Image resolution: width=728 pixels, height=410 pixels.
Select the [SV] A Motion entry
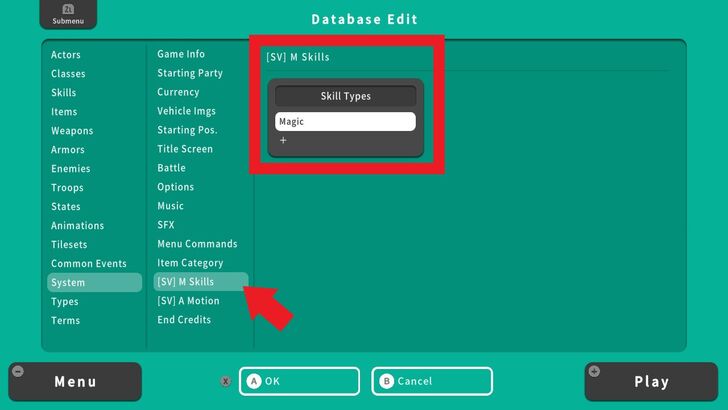click(188, 301)
